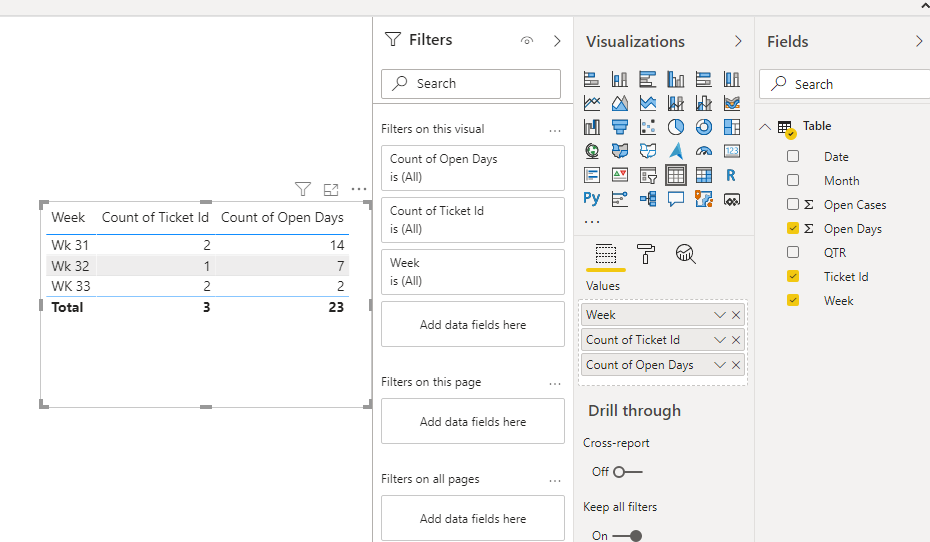Select the ArcGIS Maps visual
Screen dimensions: 930x542
tap(703, 199)
